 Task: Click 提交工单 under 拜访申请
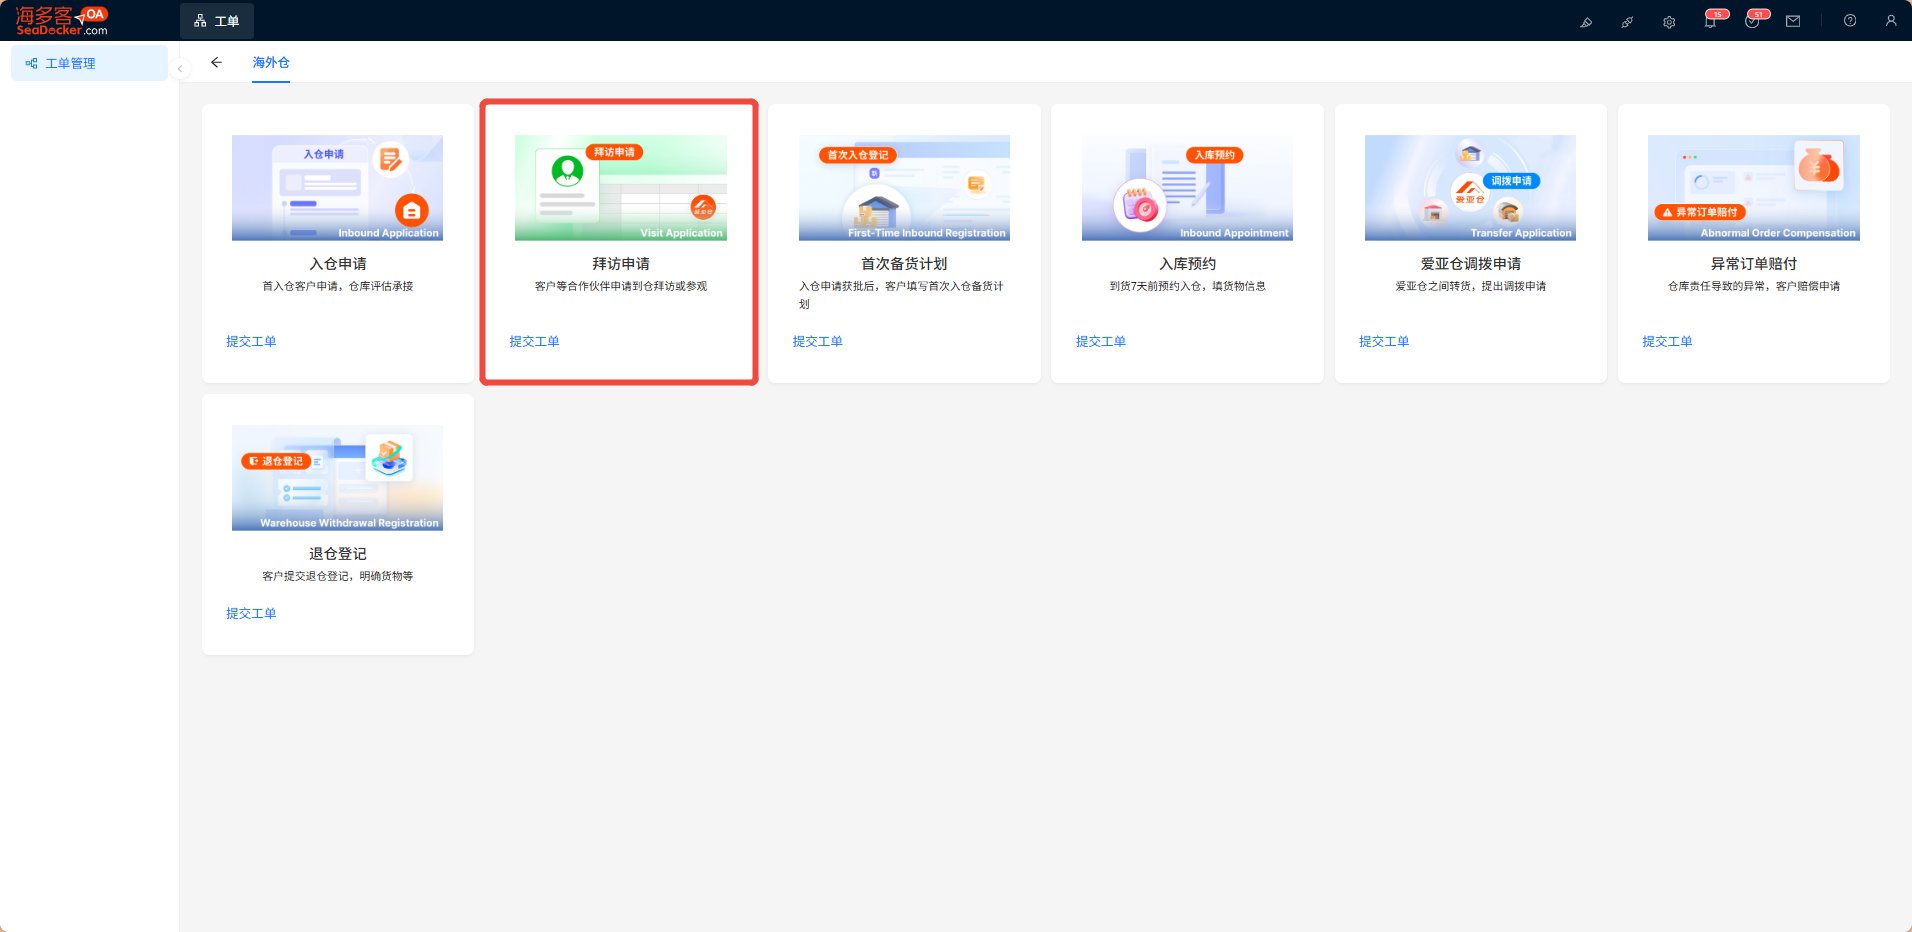pyautogui.click(x=534, y=341)
